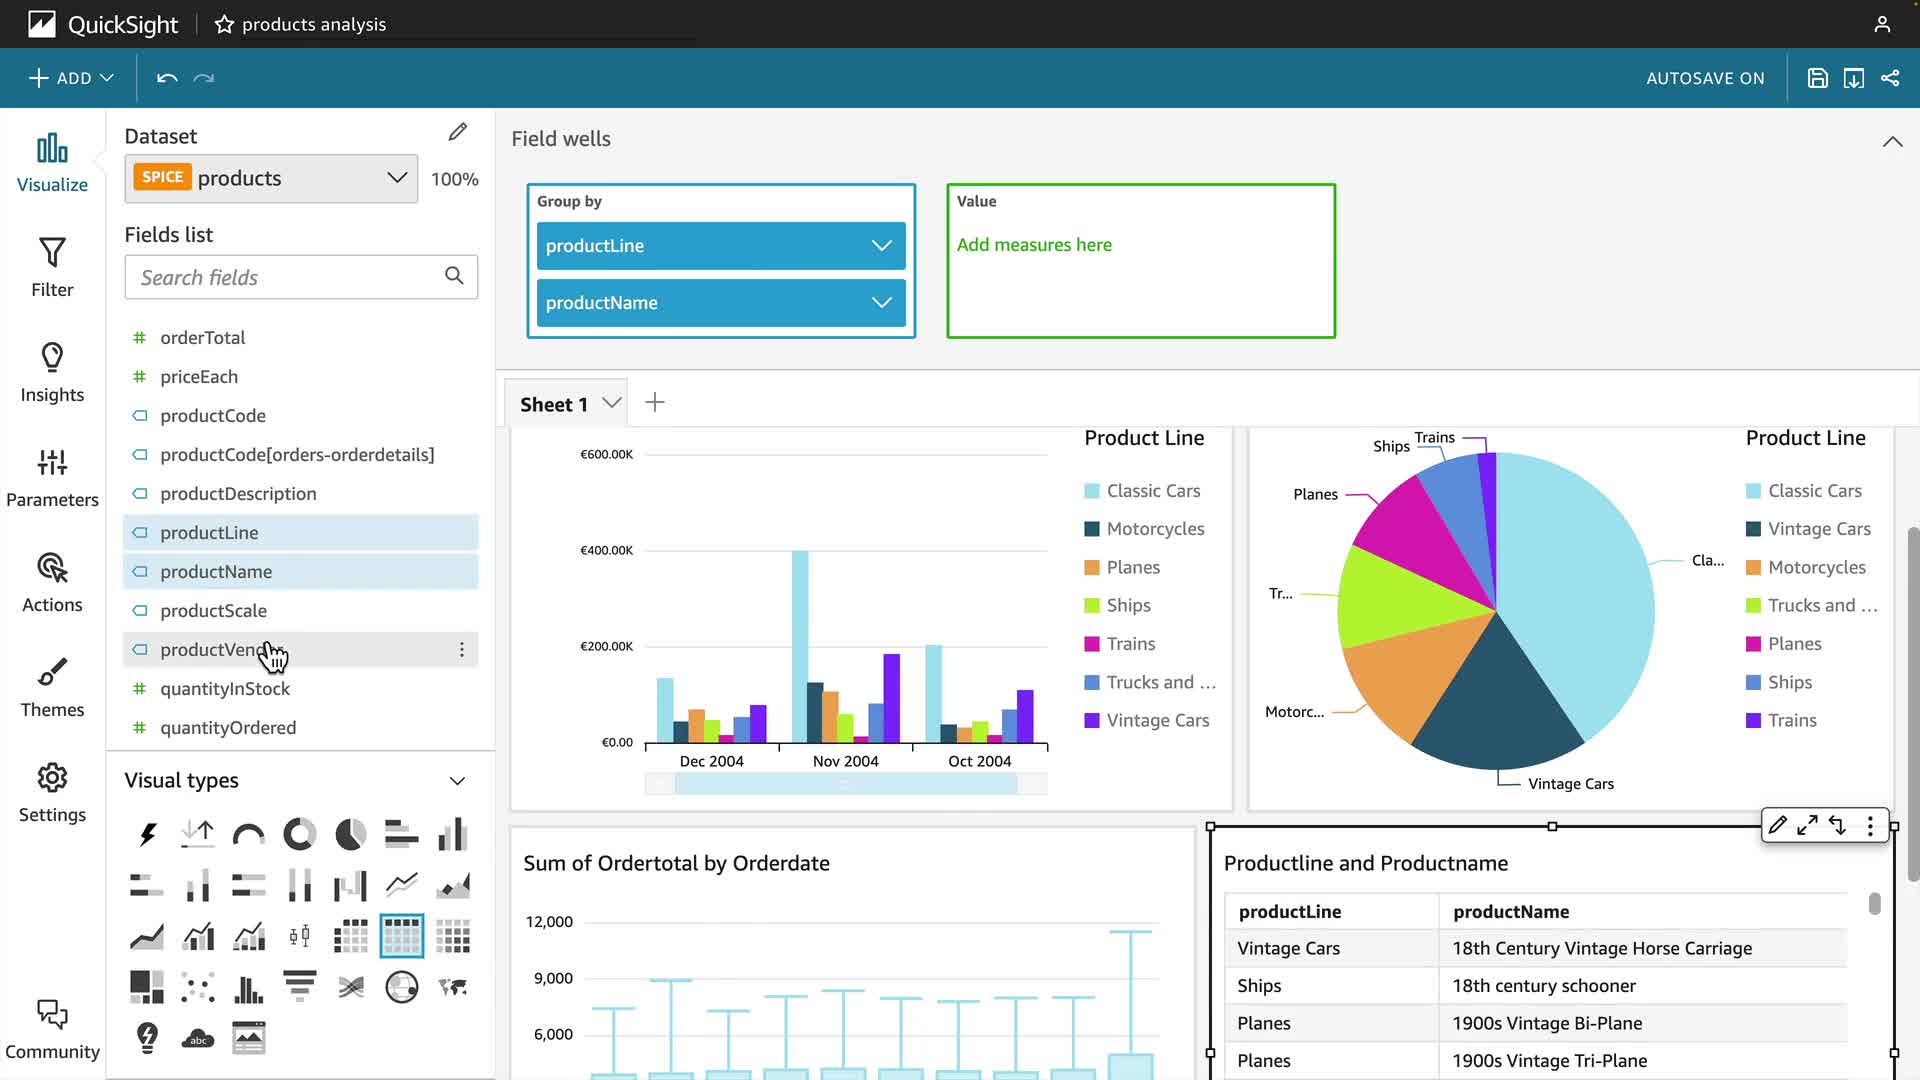1920x1080 pixels.
Task: Choose the scatter plot visual type
Action: coord(198,987)
